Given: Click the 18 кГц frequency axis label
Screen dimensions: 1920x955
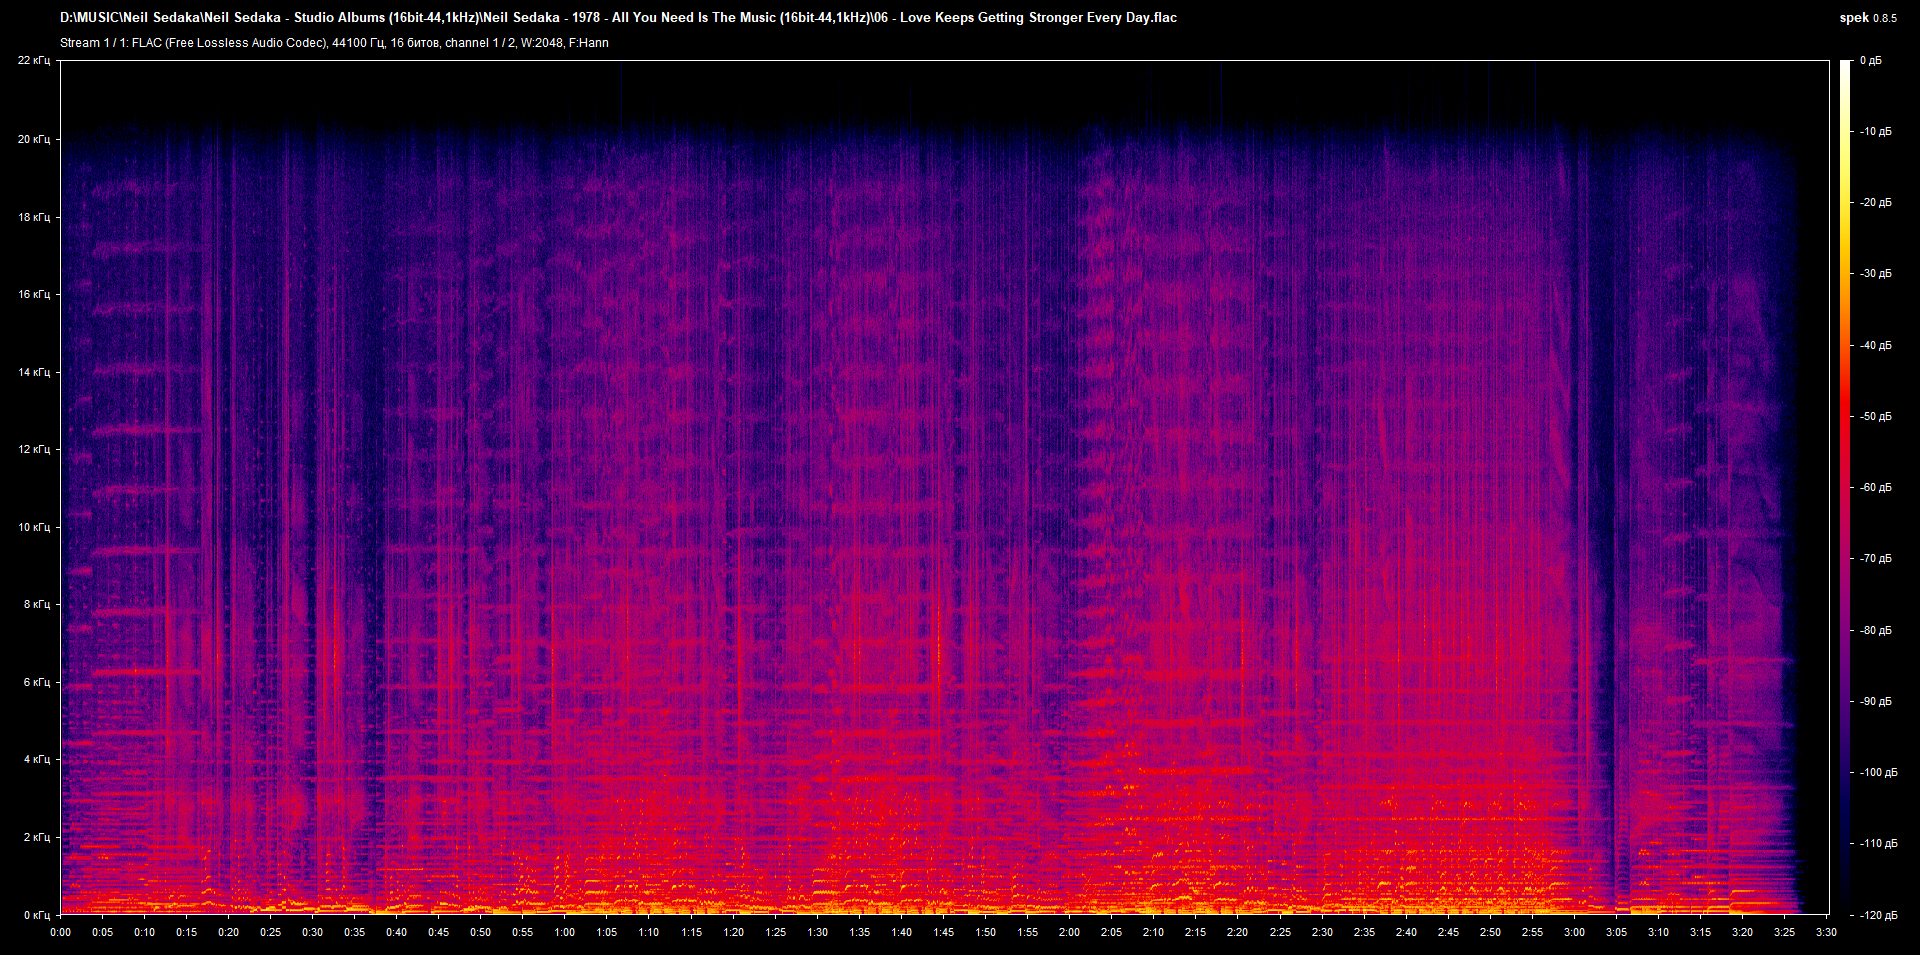Looking at the screenshot, I should coord(33,217).
